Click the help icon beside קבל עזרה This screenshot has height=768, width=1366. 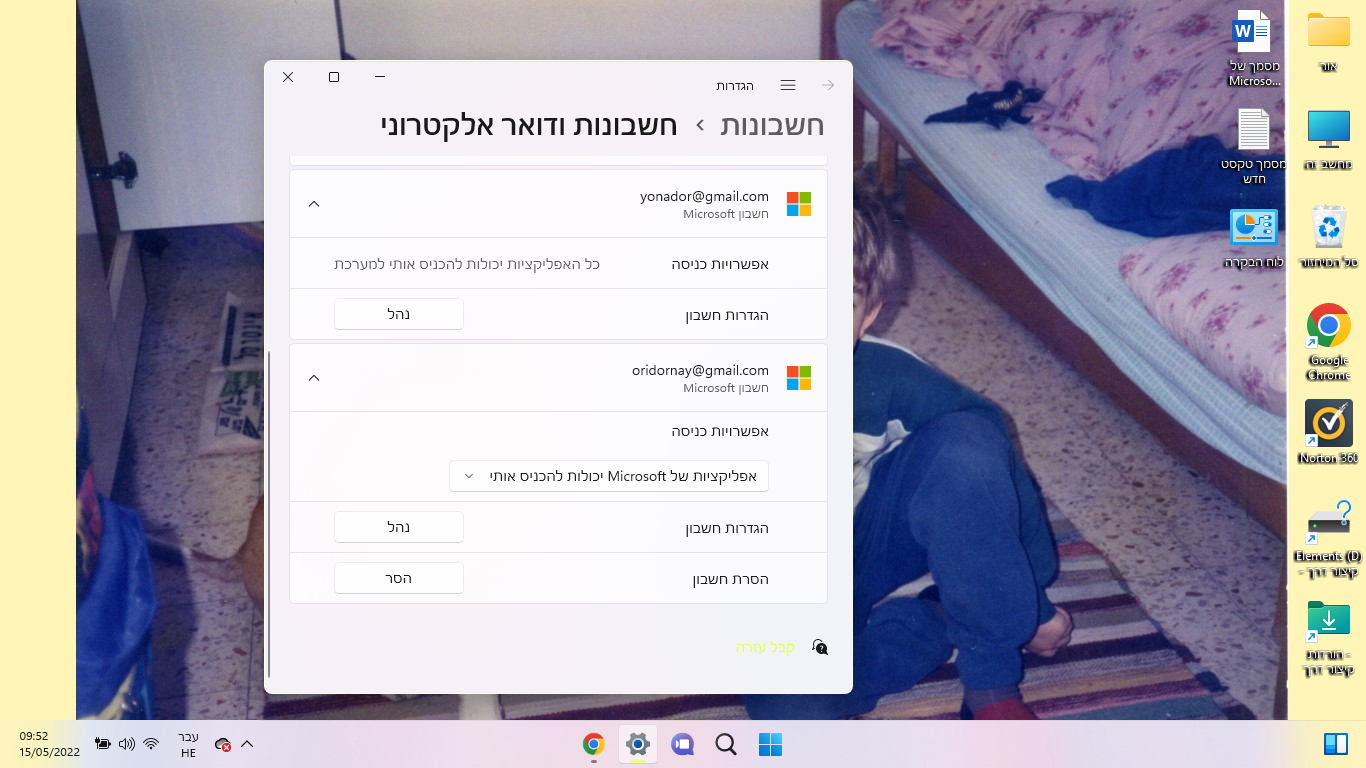click(x=820, y=647)
